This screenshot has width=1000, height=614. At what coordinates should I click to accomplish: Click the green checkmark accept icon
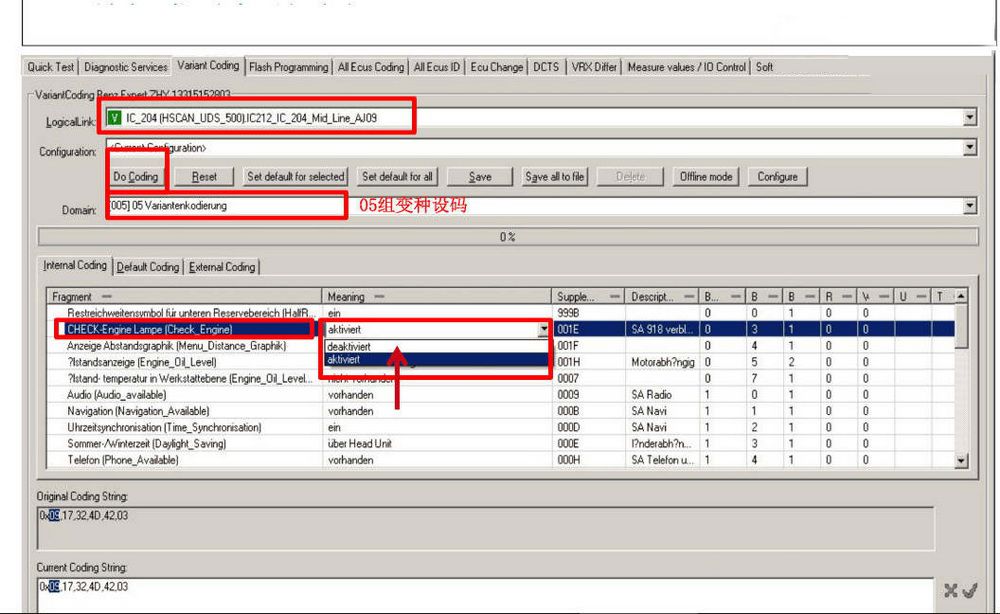click(x=969, y=591)
